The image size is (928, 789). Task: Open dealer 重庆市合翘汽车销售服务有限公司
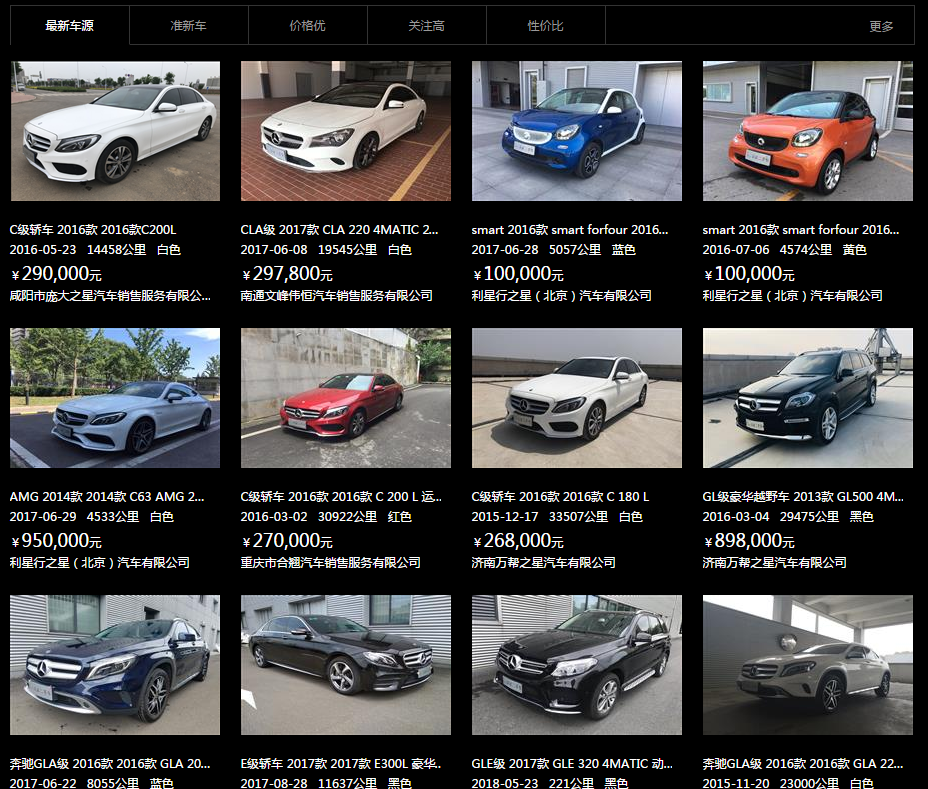(x=330, y=562)
